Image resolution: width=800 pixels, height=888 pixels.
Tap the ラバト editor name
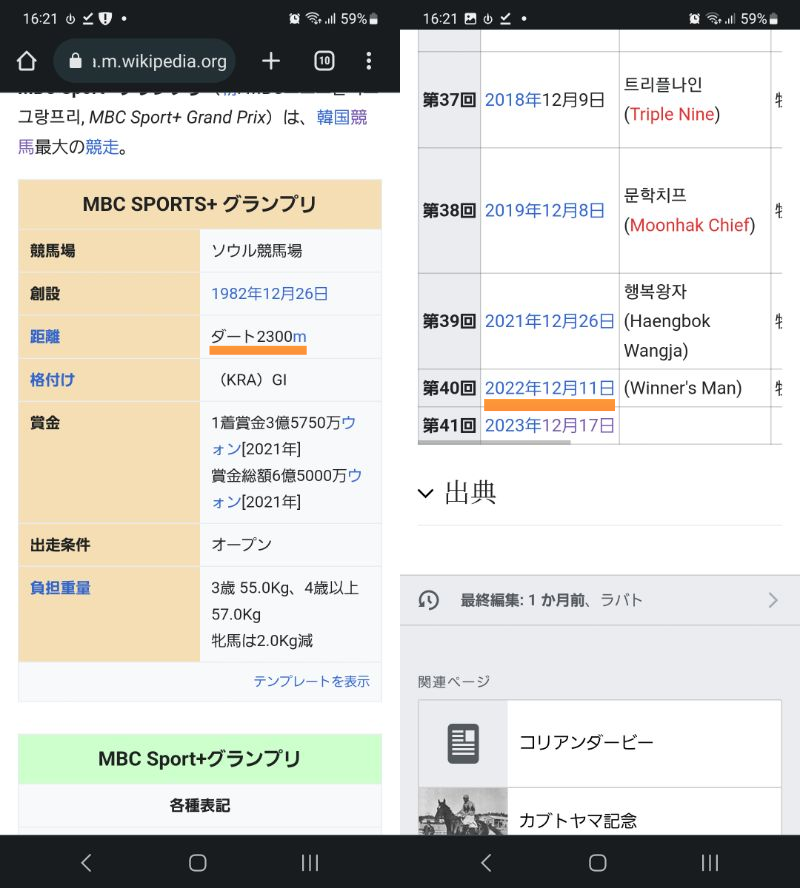[621, 600]
